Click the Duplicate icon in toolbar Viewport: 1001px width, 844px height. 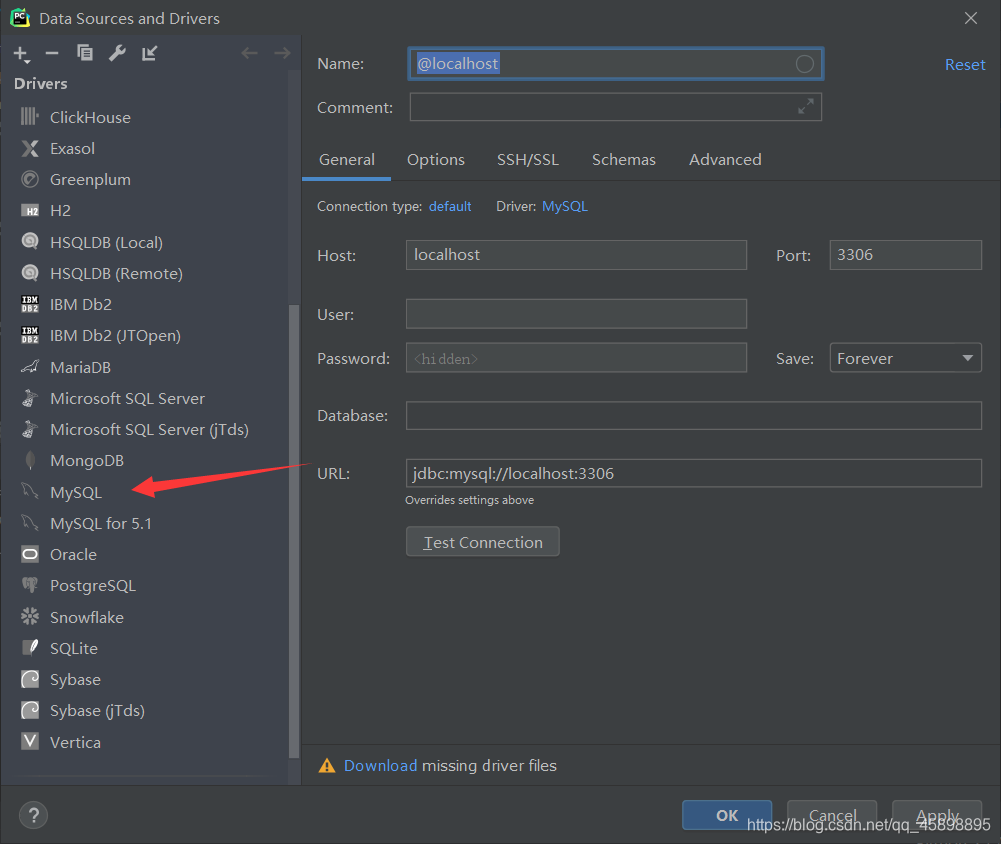tap(84, 53)
